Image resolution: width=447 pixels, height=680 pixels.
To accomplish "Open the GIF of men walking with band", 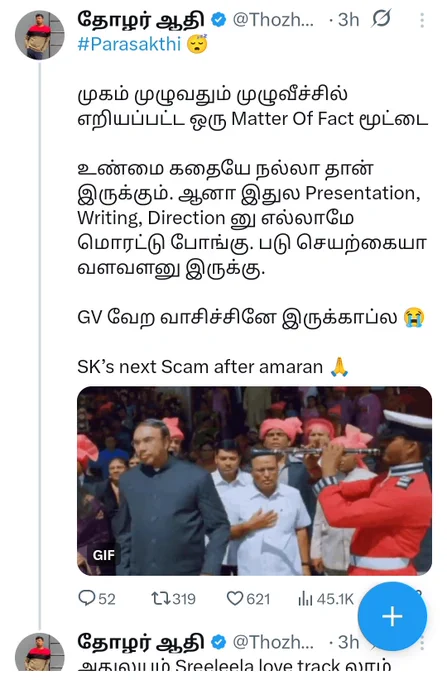I will click(x=254, y=481).
